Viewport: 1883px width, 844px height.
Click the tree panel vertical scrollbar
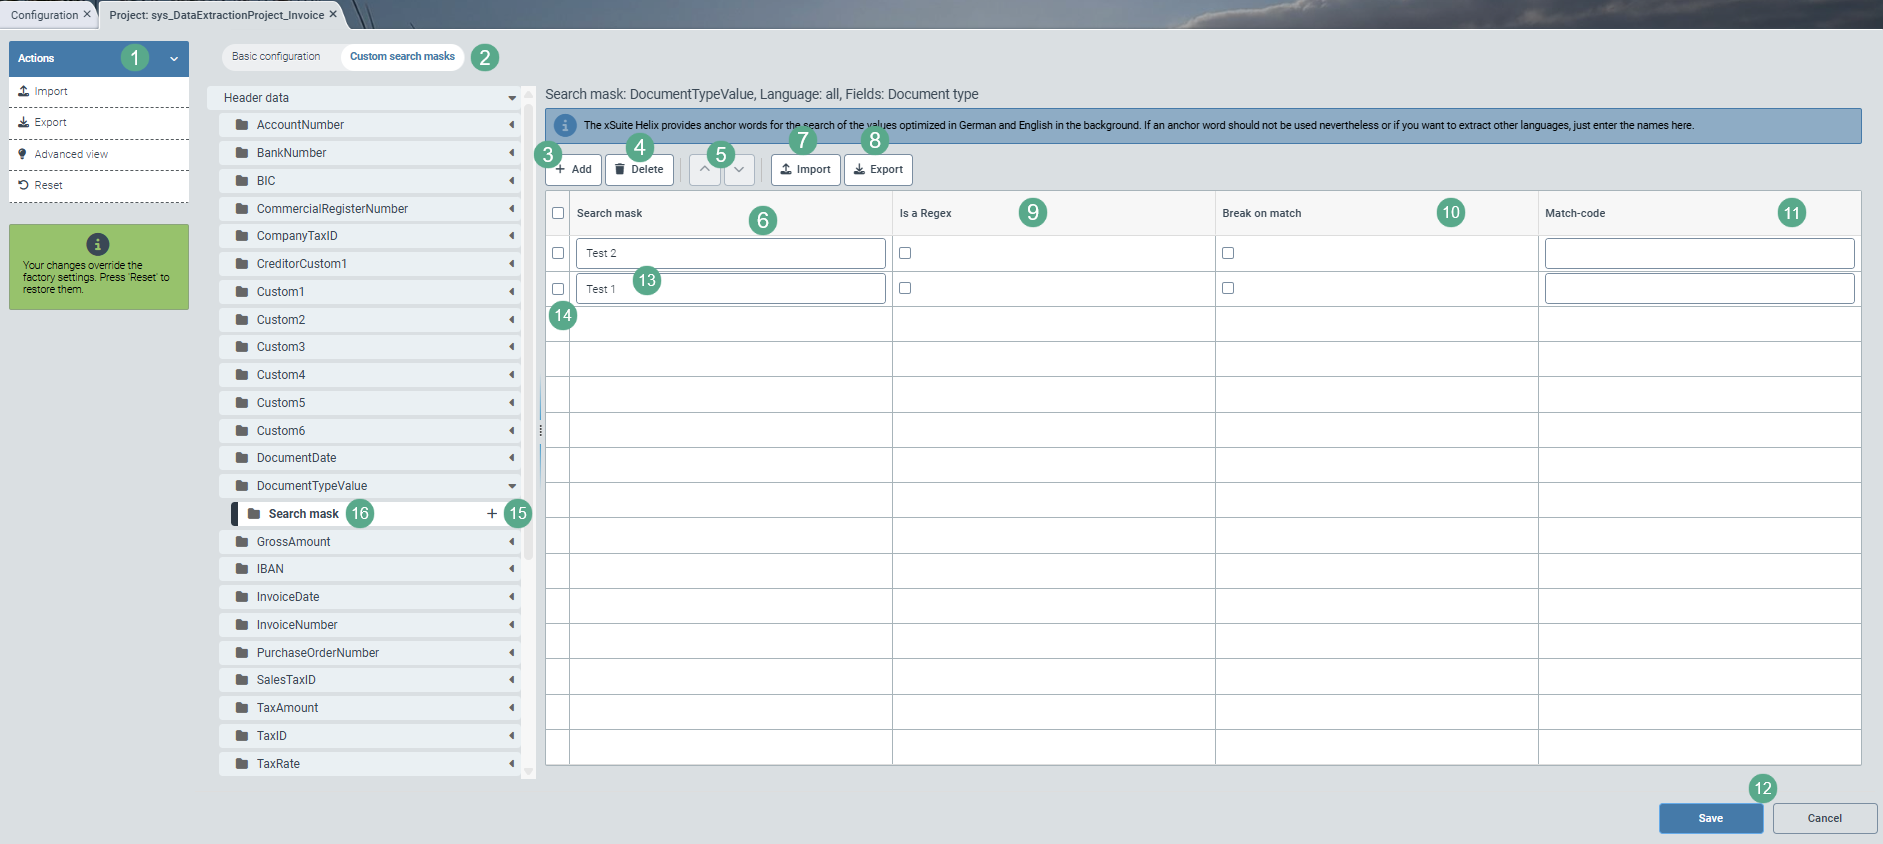point(528,330)
